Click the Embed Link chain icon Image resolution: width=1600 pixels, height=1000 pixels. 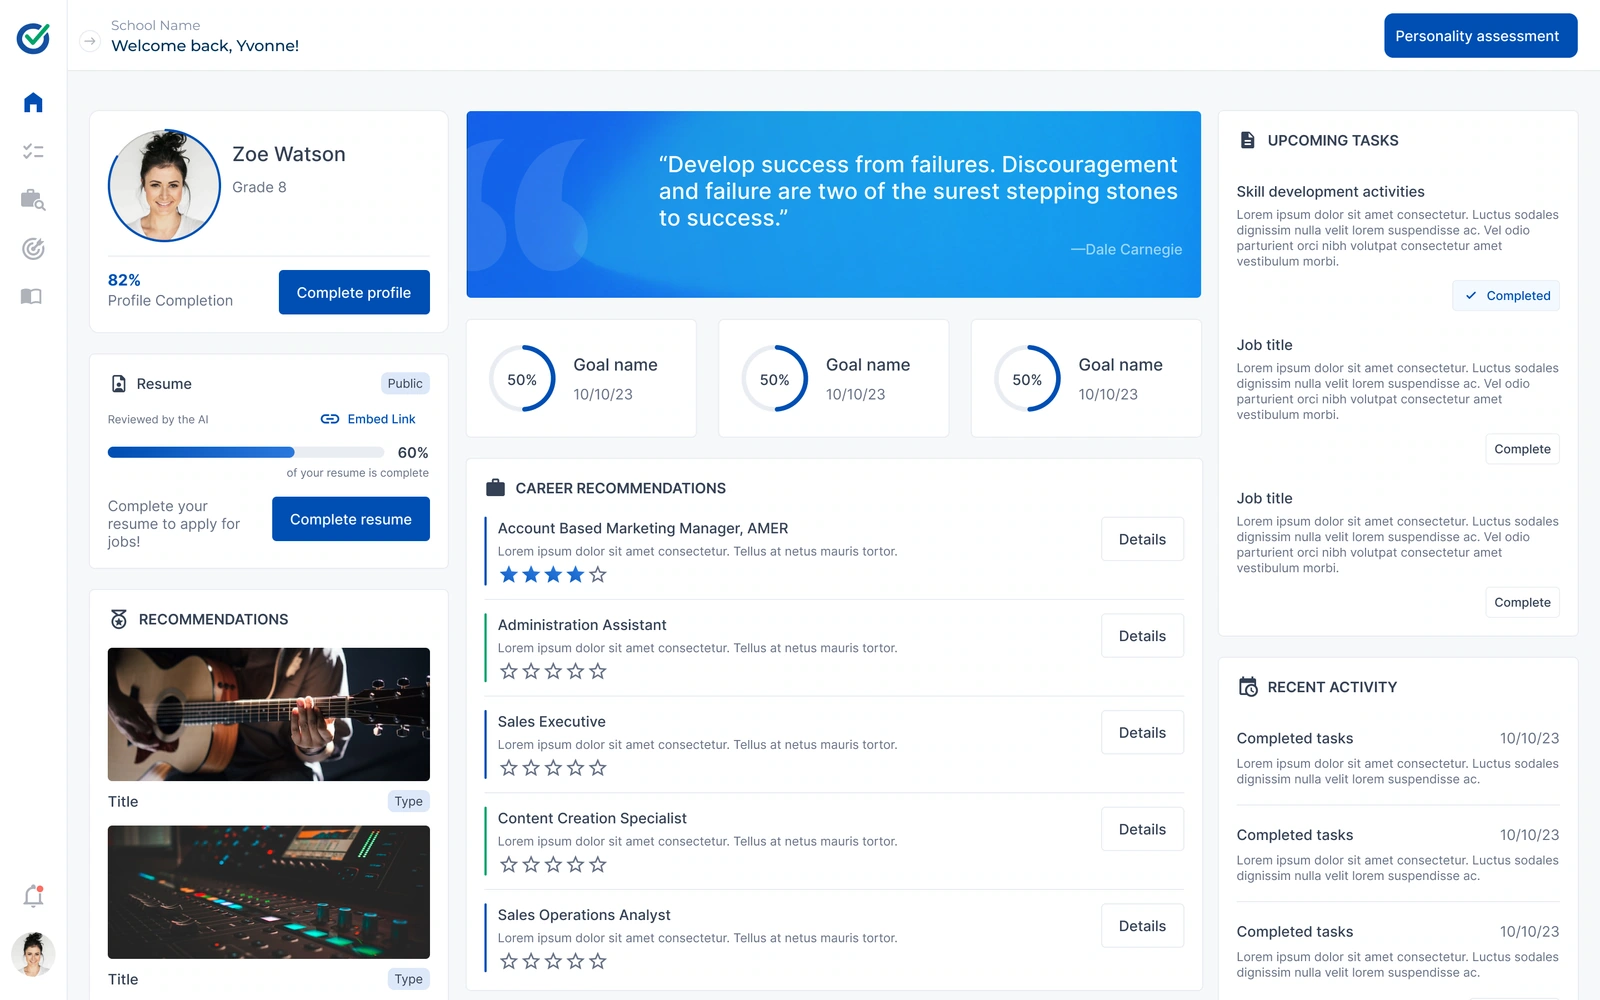tap(330, 419)
